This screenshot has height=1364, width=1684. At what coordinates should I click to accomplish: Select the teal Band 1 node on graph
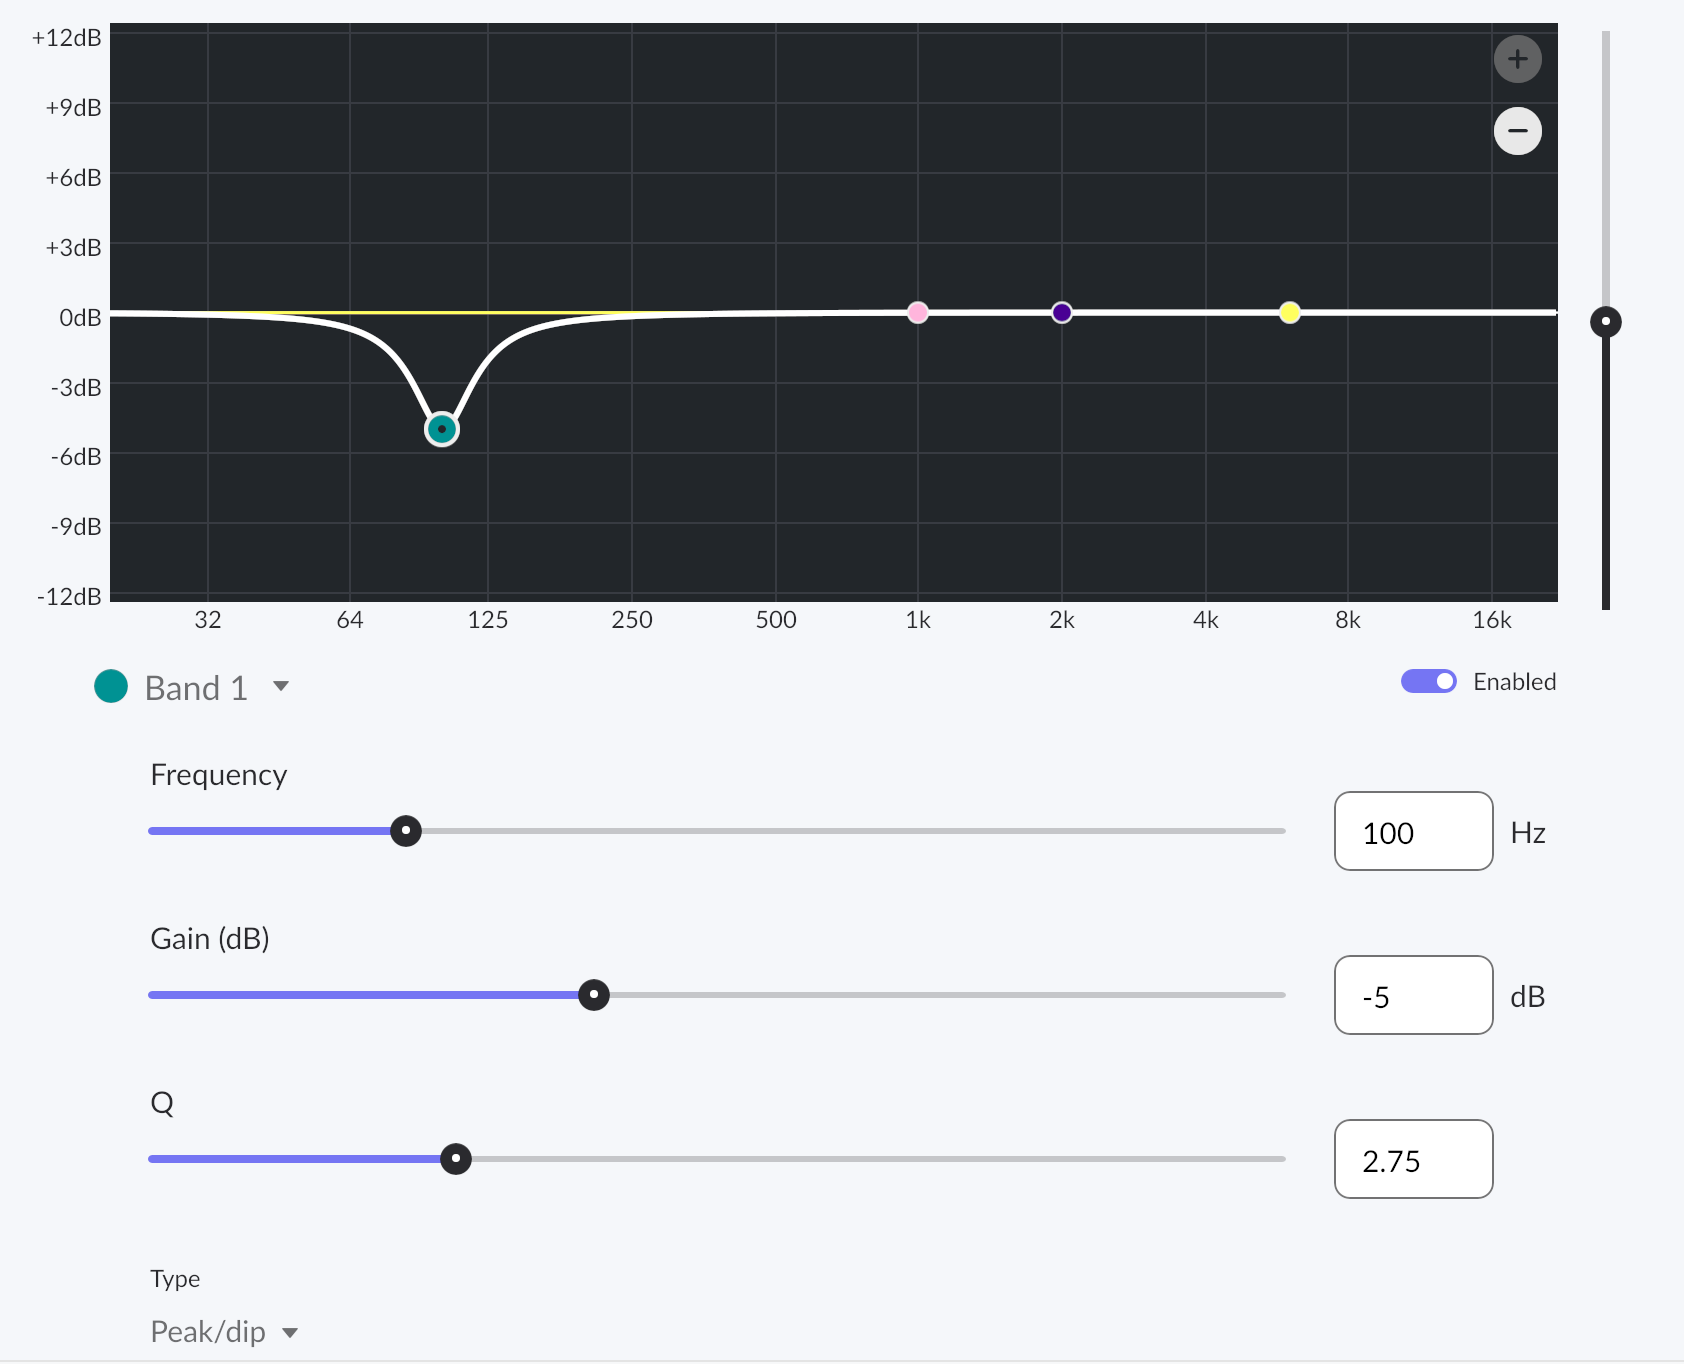(x=441, y=429)
